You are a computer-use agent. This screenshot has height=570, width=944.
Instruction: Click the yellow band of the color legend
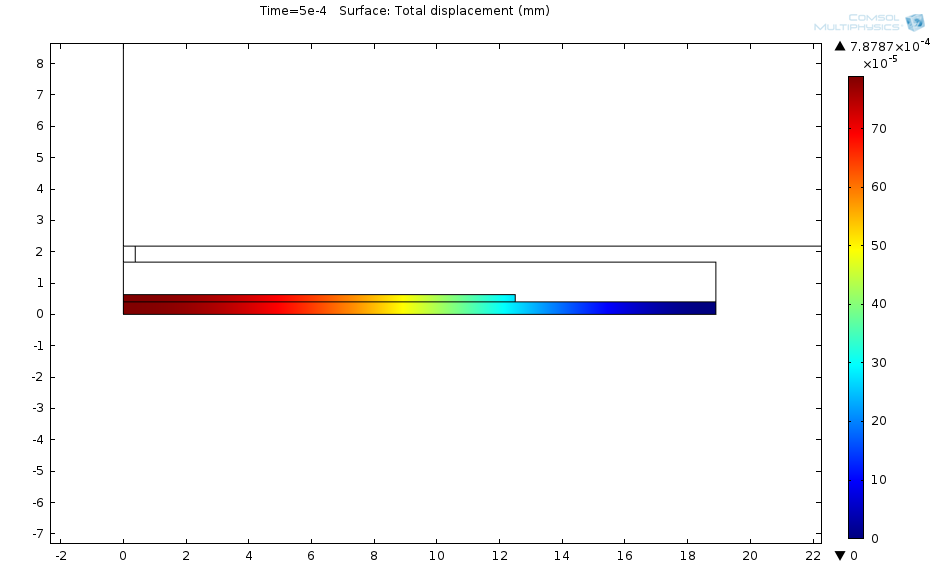tap(856, 245)
